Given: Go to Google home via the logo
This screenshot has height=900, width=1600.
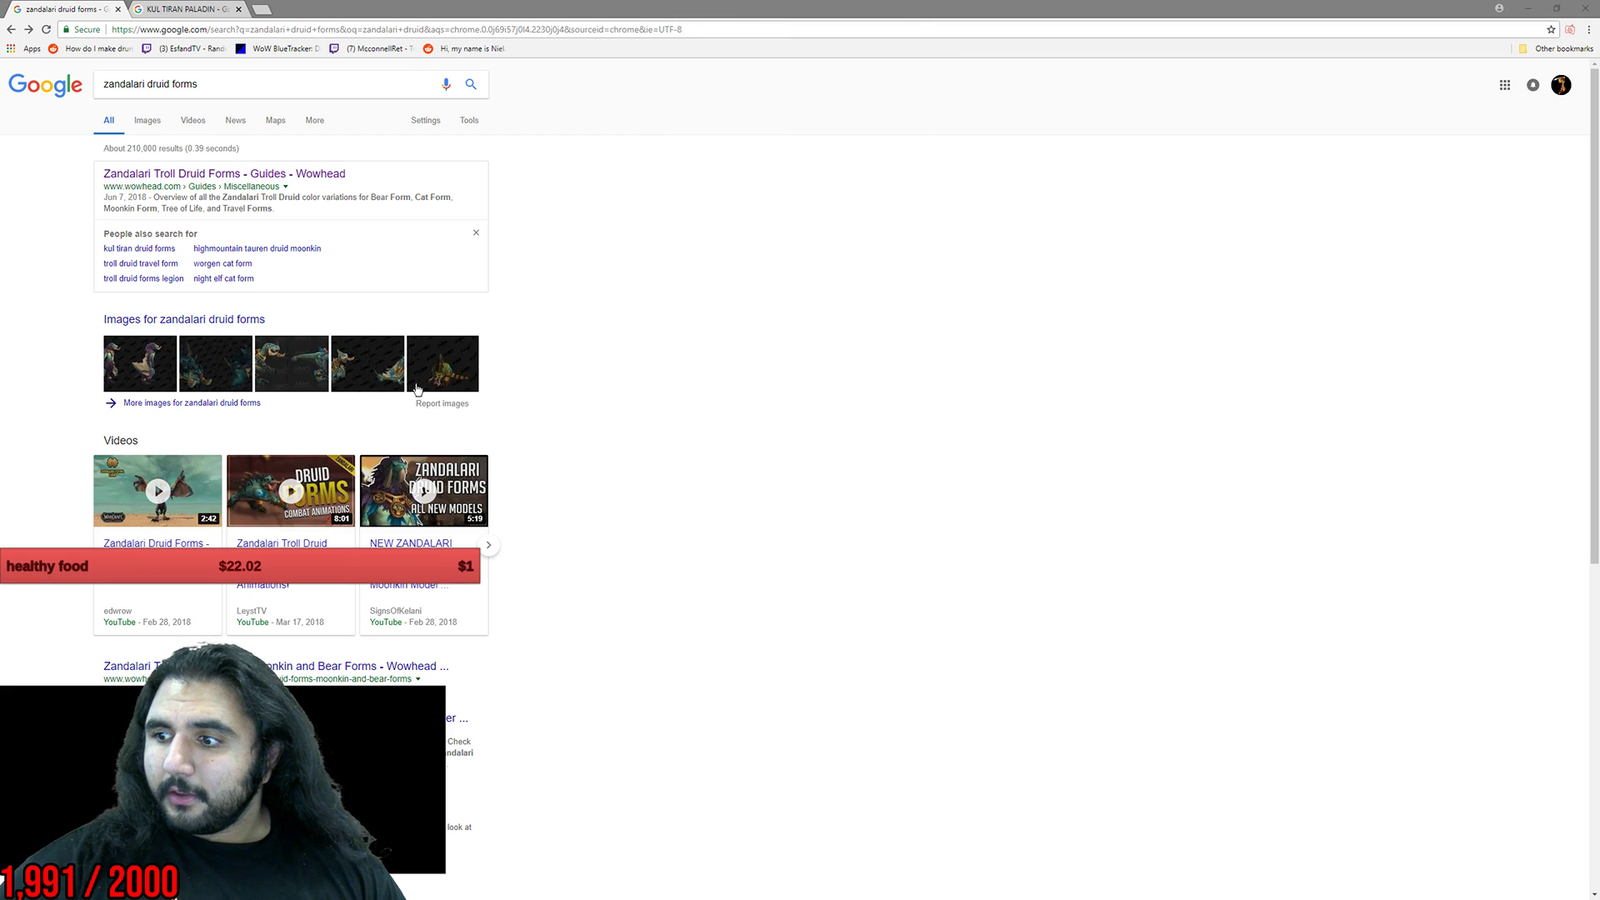Looking at the screenshot, I should click(45, 85).
